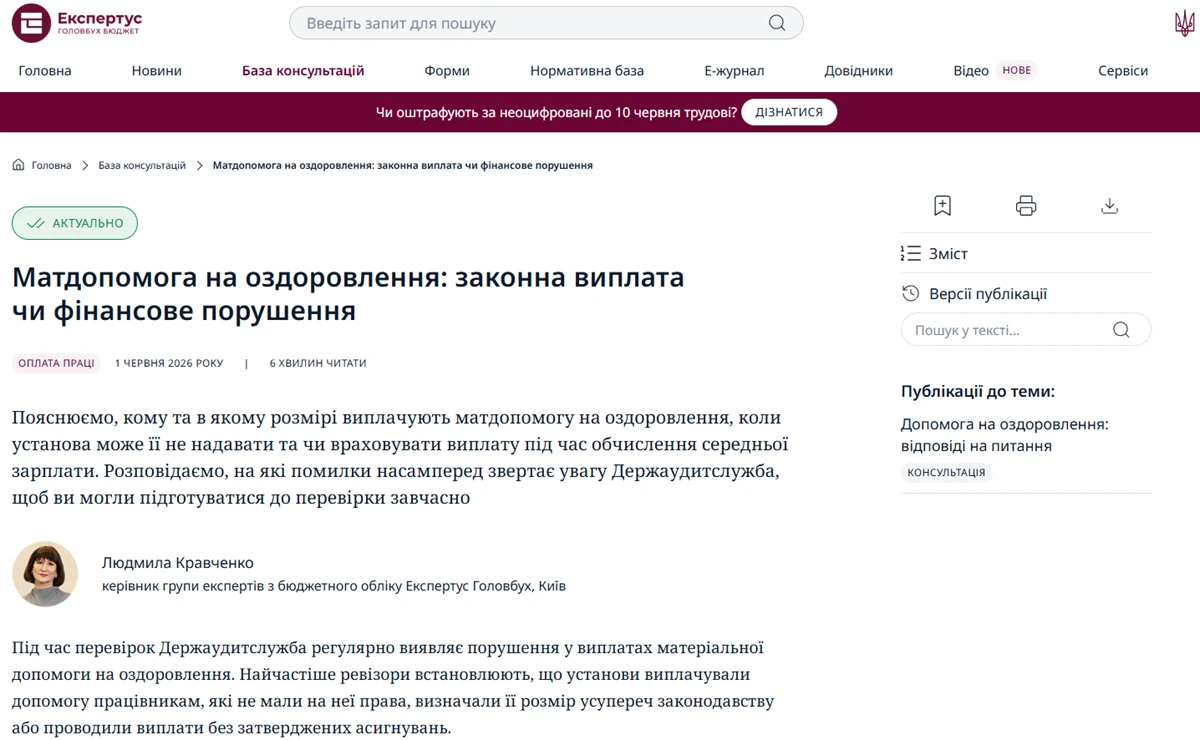
Task: Click the date 1 ЧЕРВНЯ 2026 РОКУ
Action: click(x=169, y=363)
